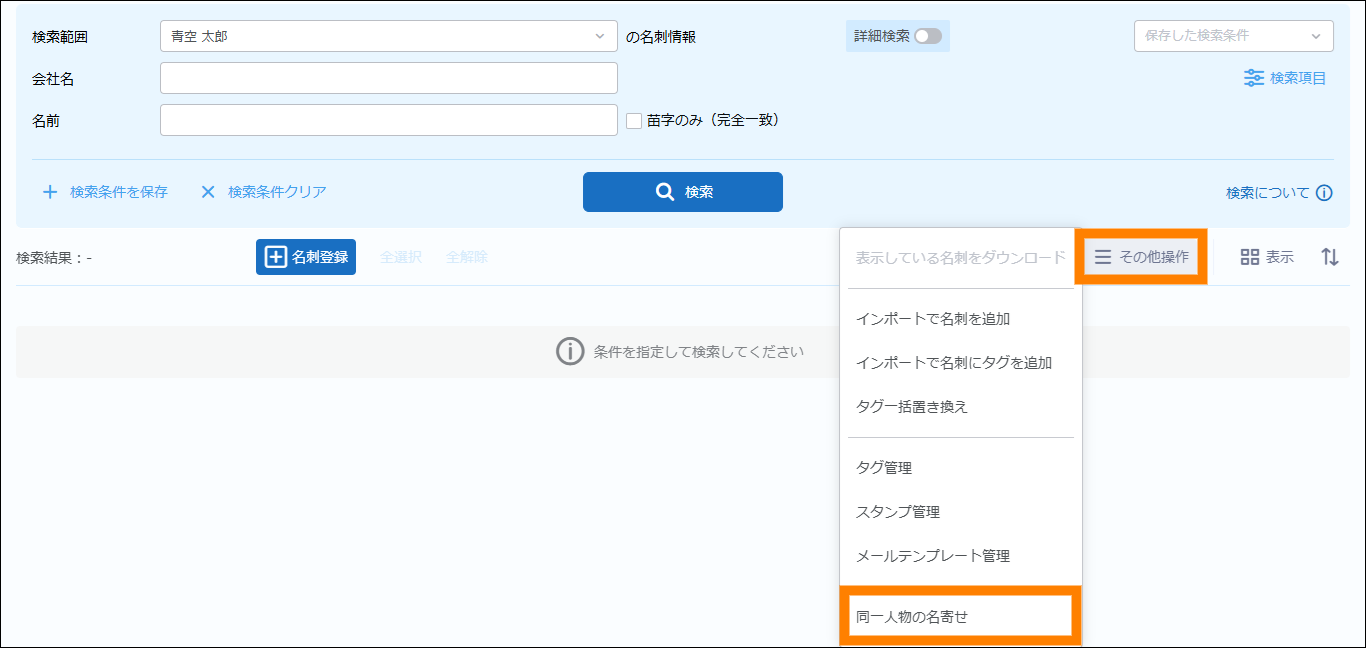Select メールテンプレート管理 menu entry
Viewport: 1366px width, 648px height.
(932, 555)
